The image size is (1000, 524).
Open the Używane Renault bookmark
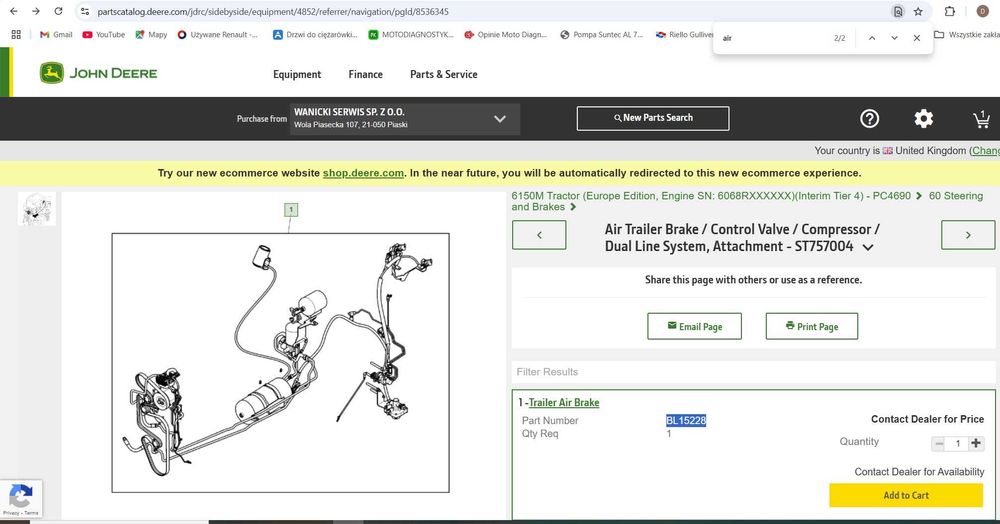217,34
